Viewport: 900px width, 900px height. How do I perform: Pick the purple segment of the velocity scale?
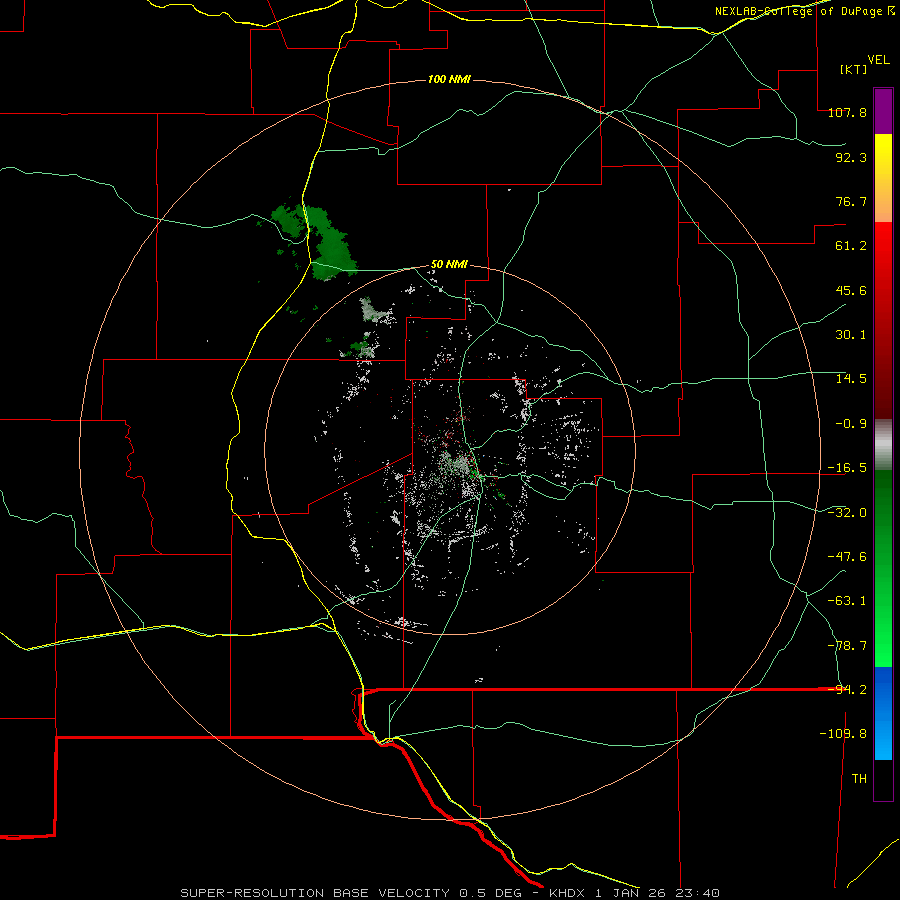click(x=883, y=111)
